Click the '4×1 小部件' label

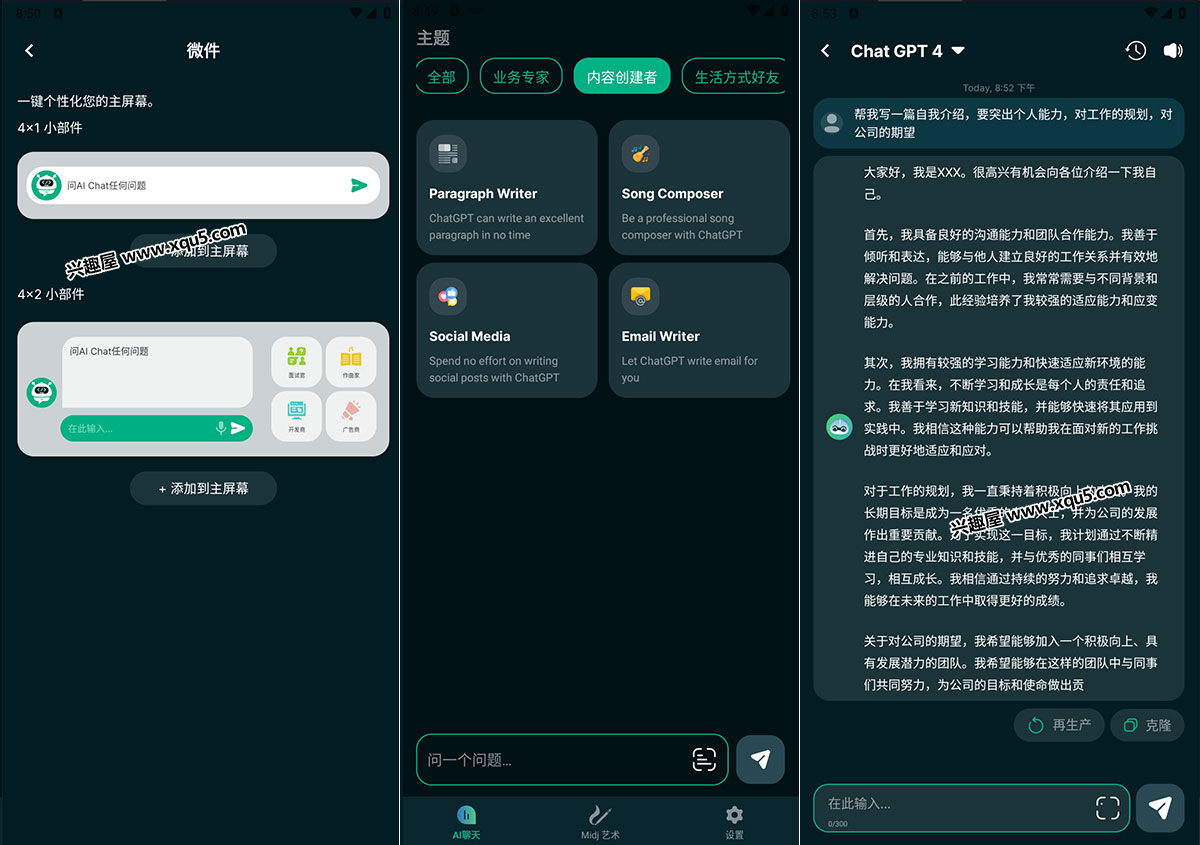coord(50,128)
